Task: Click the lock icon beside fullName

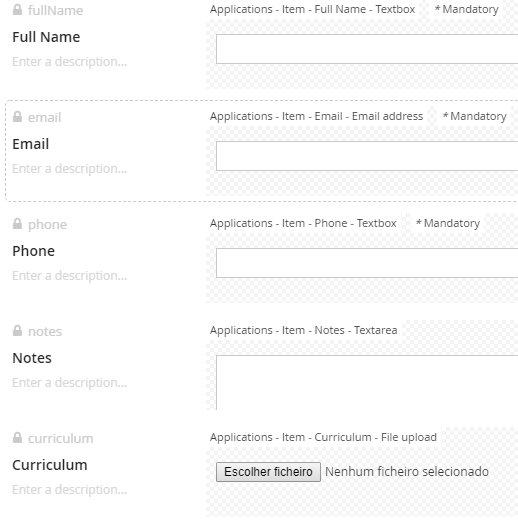Action: (17, 10)
